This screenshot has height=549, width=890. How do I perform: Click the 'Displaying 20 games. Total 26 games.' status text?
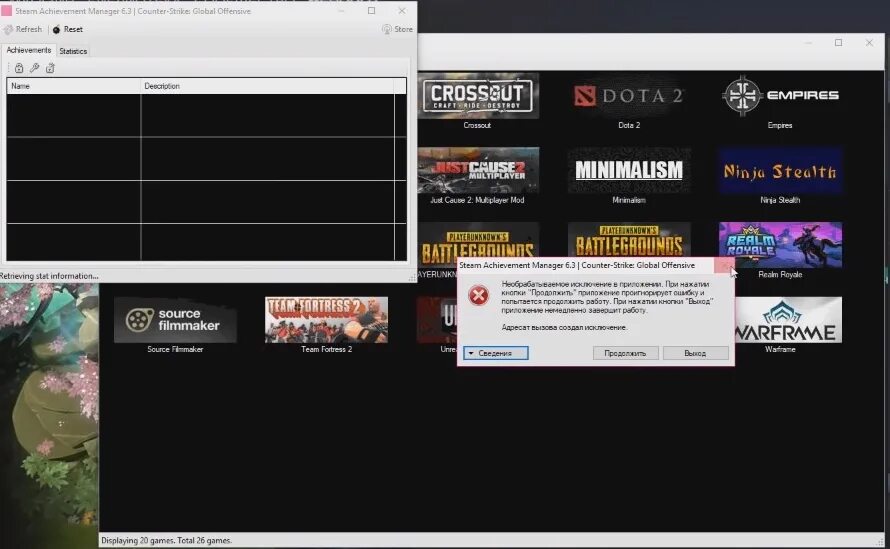[167, 540]
